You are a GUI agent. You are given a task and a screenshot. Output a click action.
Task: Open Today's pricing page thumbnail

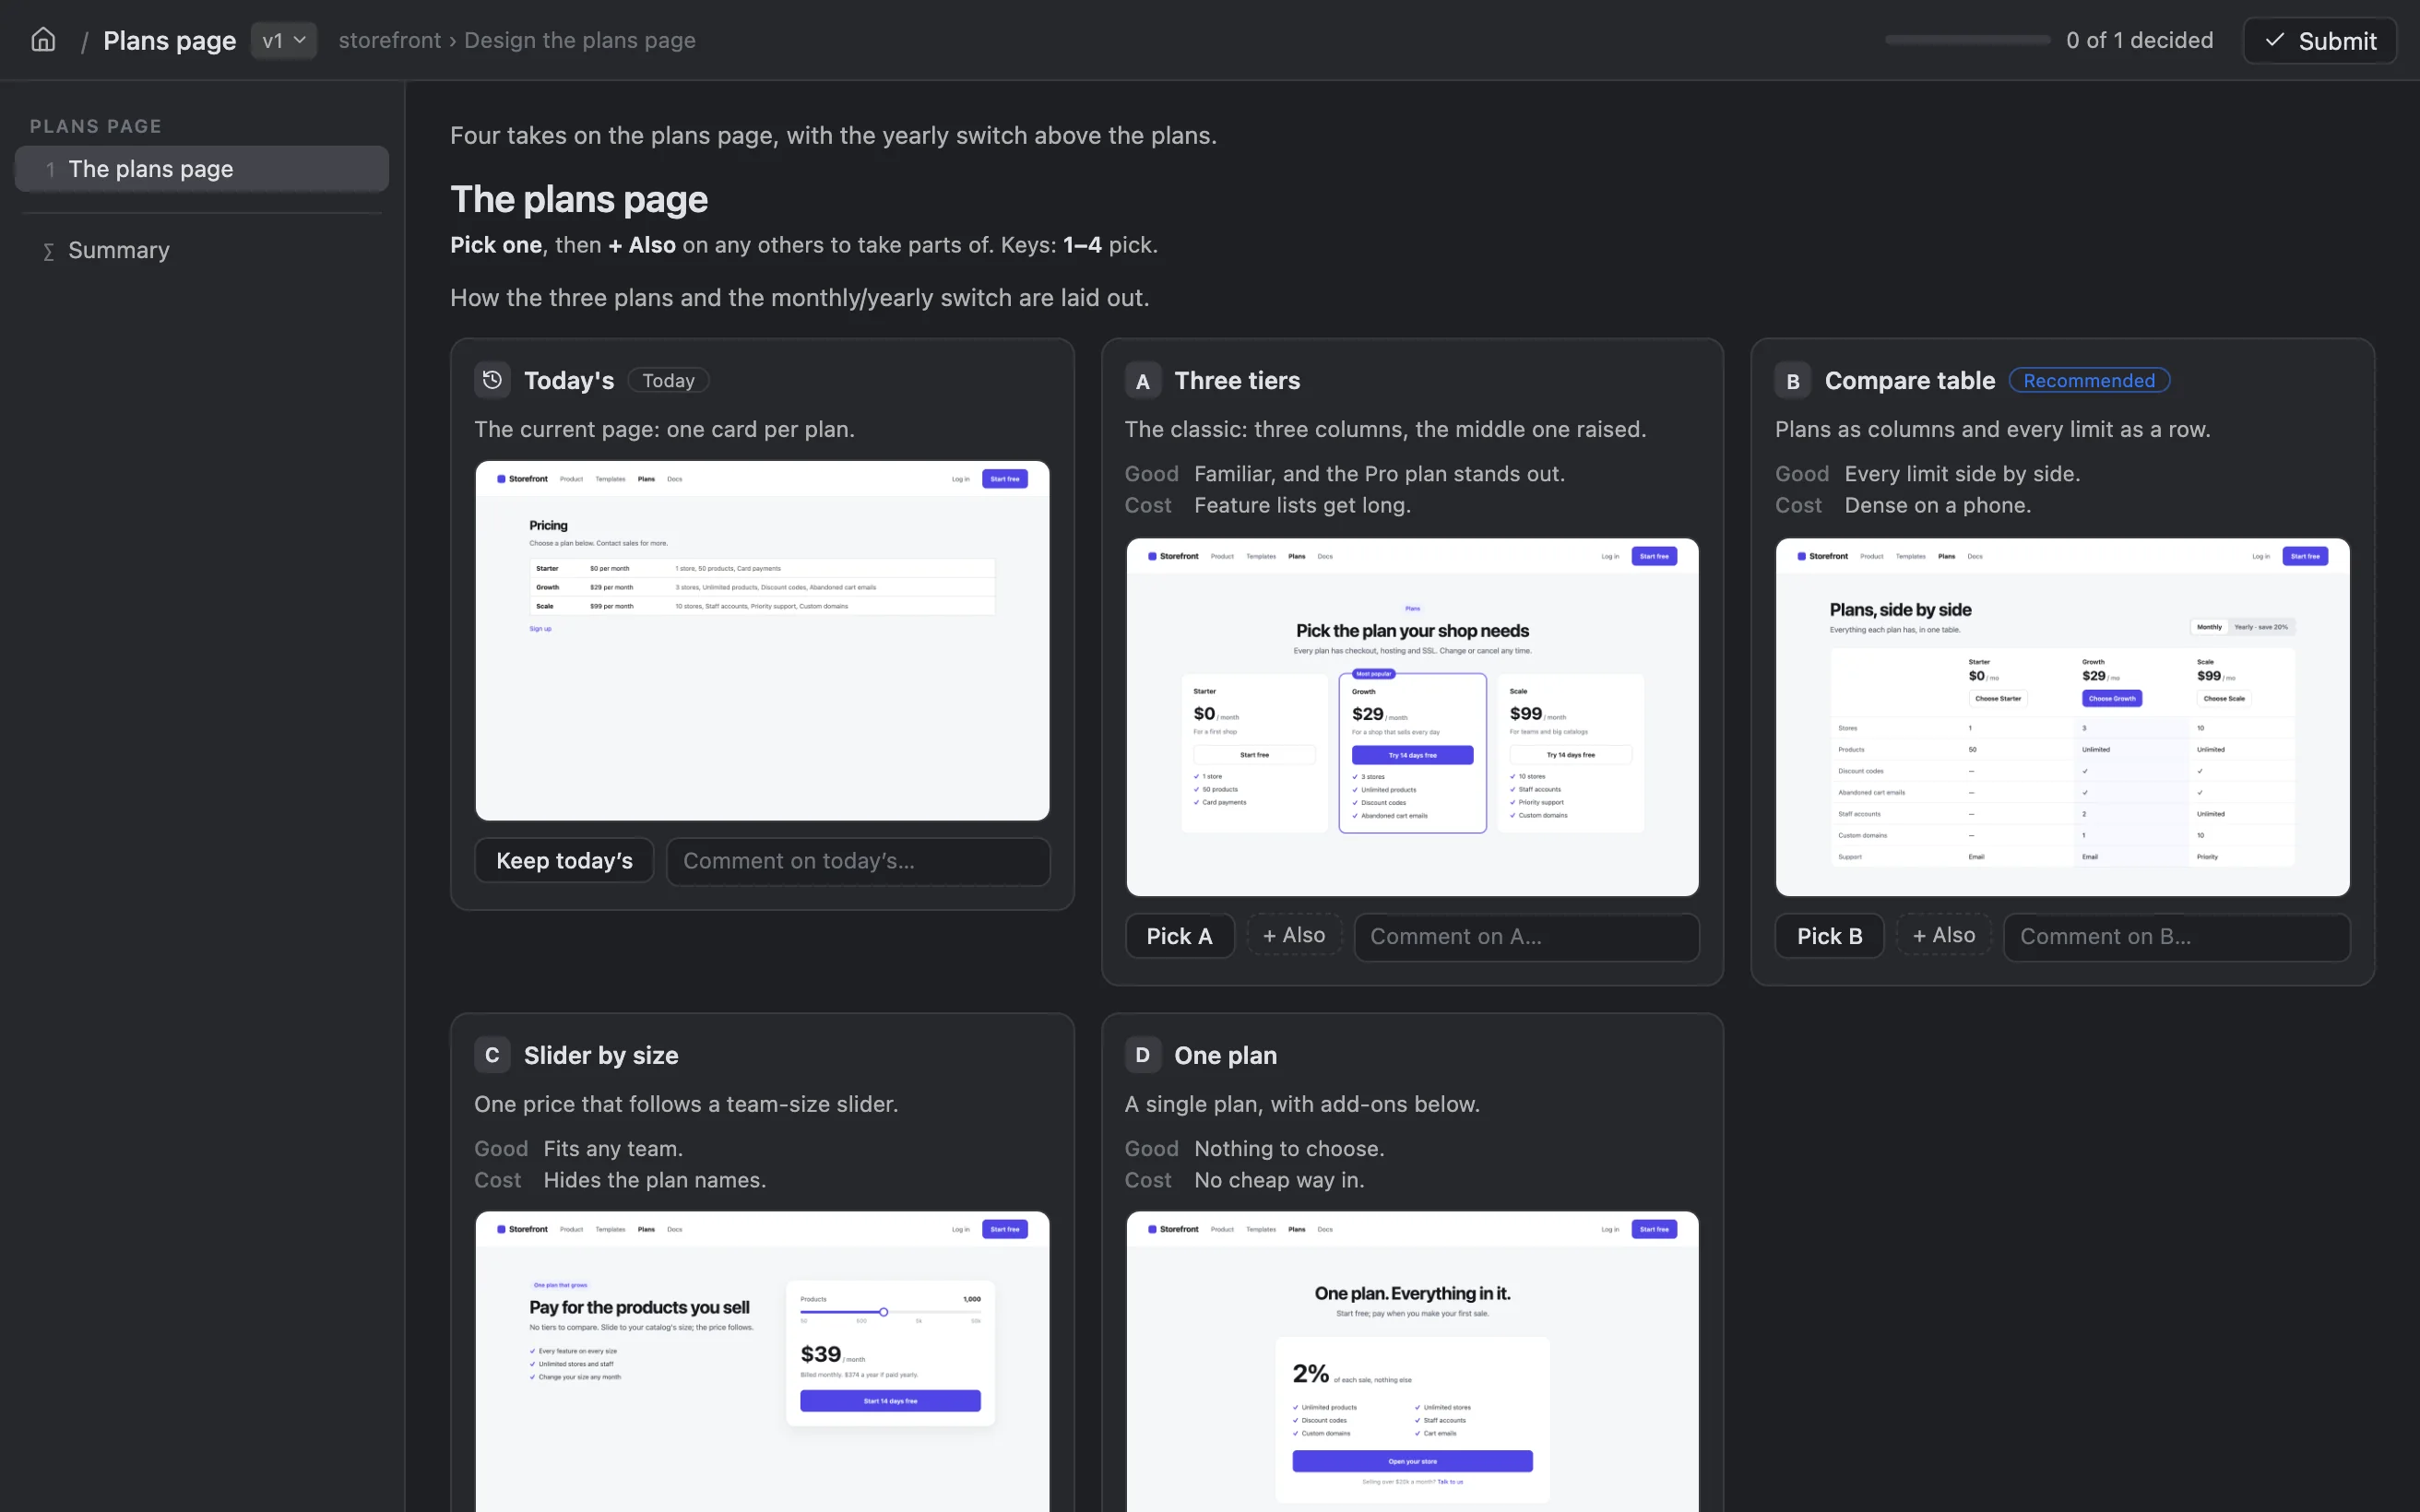pos(762,641)
